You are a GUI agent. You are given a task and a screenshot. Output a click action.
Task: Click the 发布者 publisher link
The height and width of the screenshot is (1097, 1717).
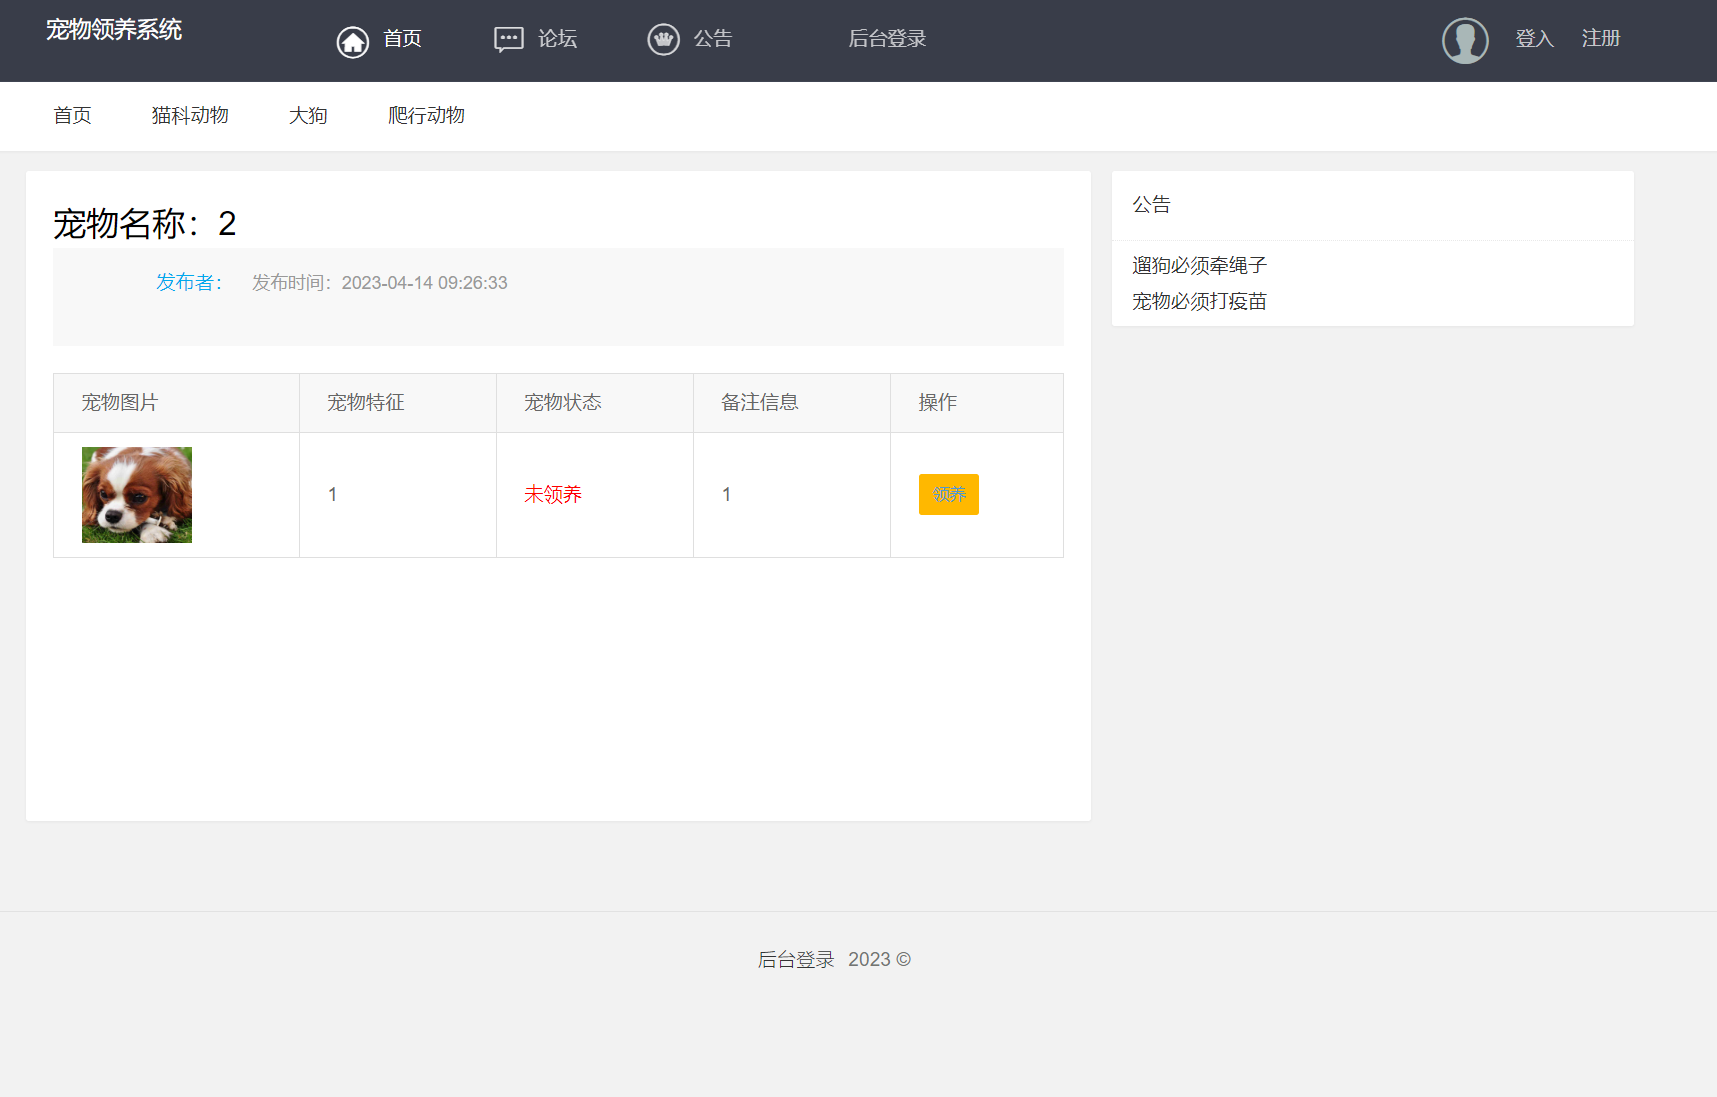pos(189,283)
